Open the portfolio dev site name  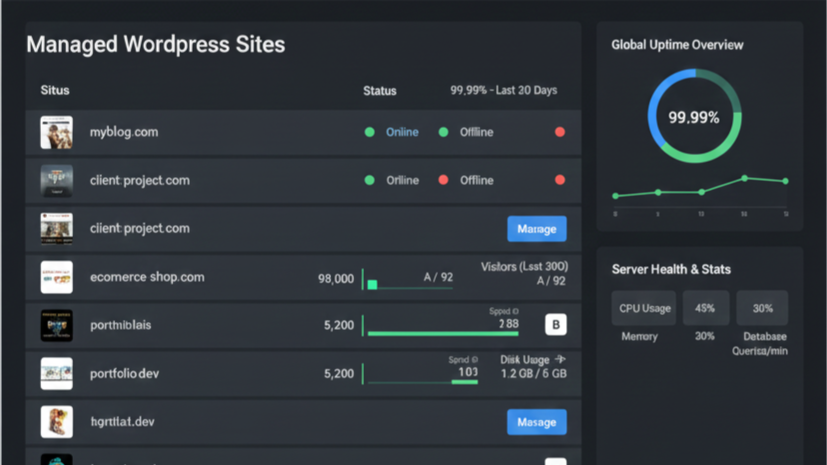click(x=124, y=373)
